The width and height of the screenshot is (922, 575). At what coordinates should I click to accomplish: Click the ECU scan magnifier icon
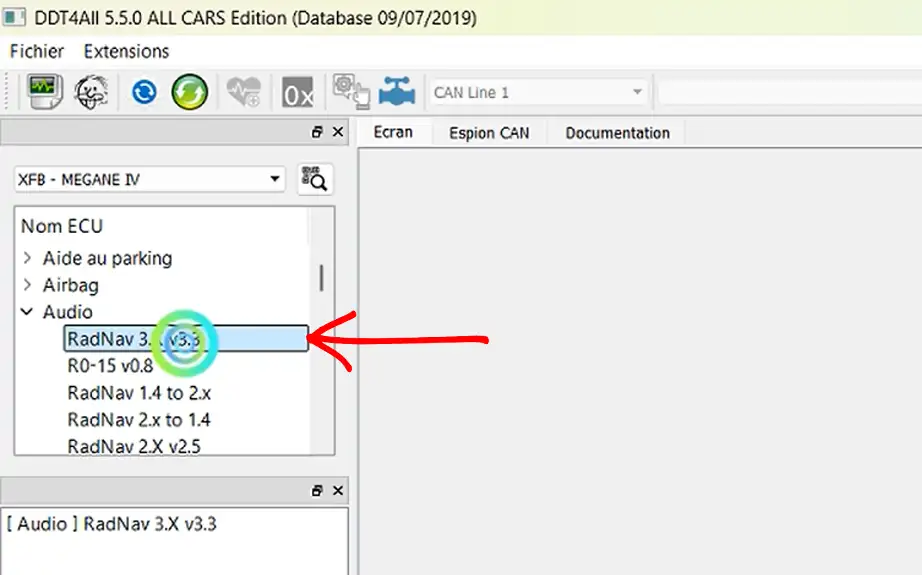tap(315, 179)
